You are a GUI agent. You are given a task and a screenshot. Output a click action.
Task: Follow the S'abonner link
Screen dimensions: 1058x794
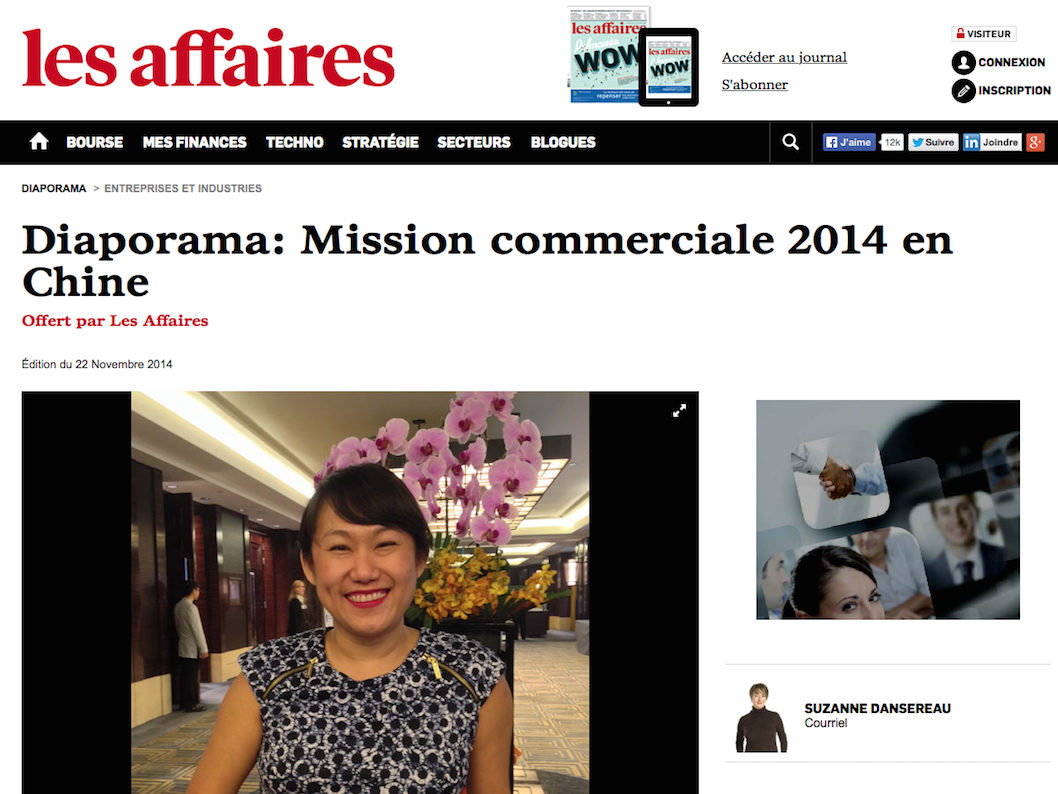(754, 84)
